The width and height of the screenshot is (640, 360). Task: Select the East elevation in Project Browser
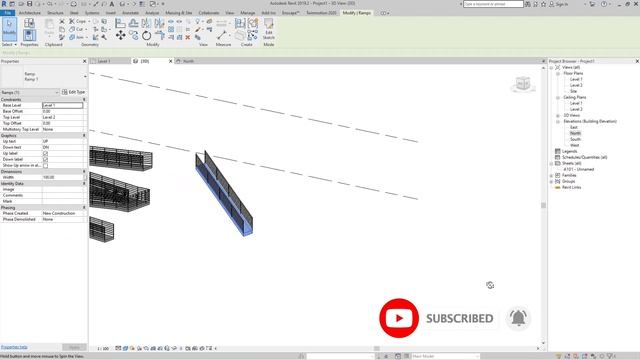click(x=573, y=127)
